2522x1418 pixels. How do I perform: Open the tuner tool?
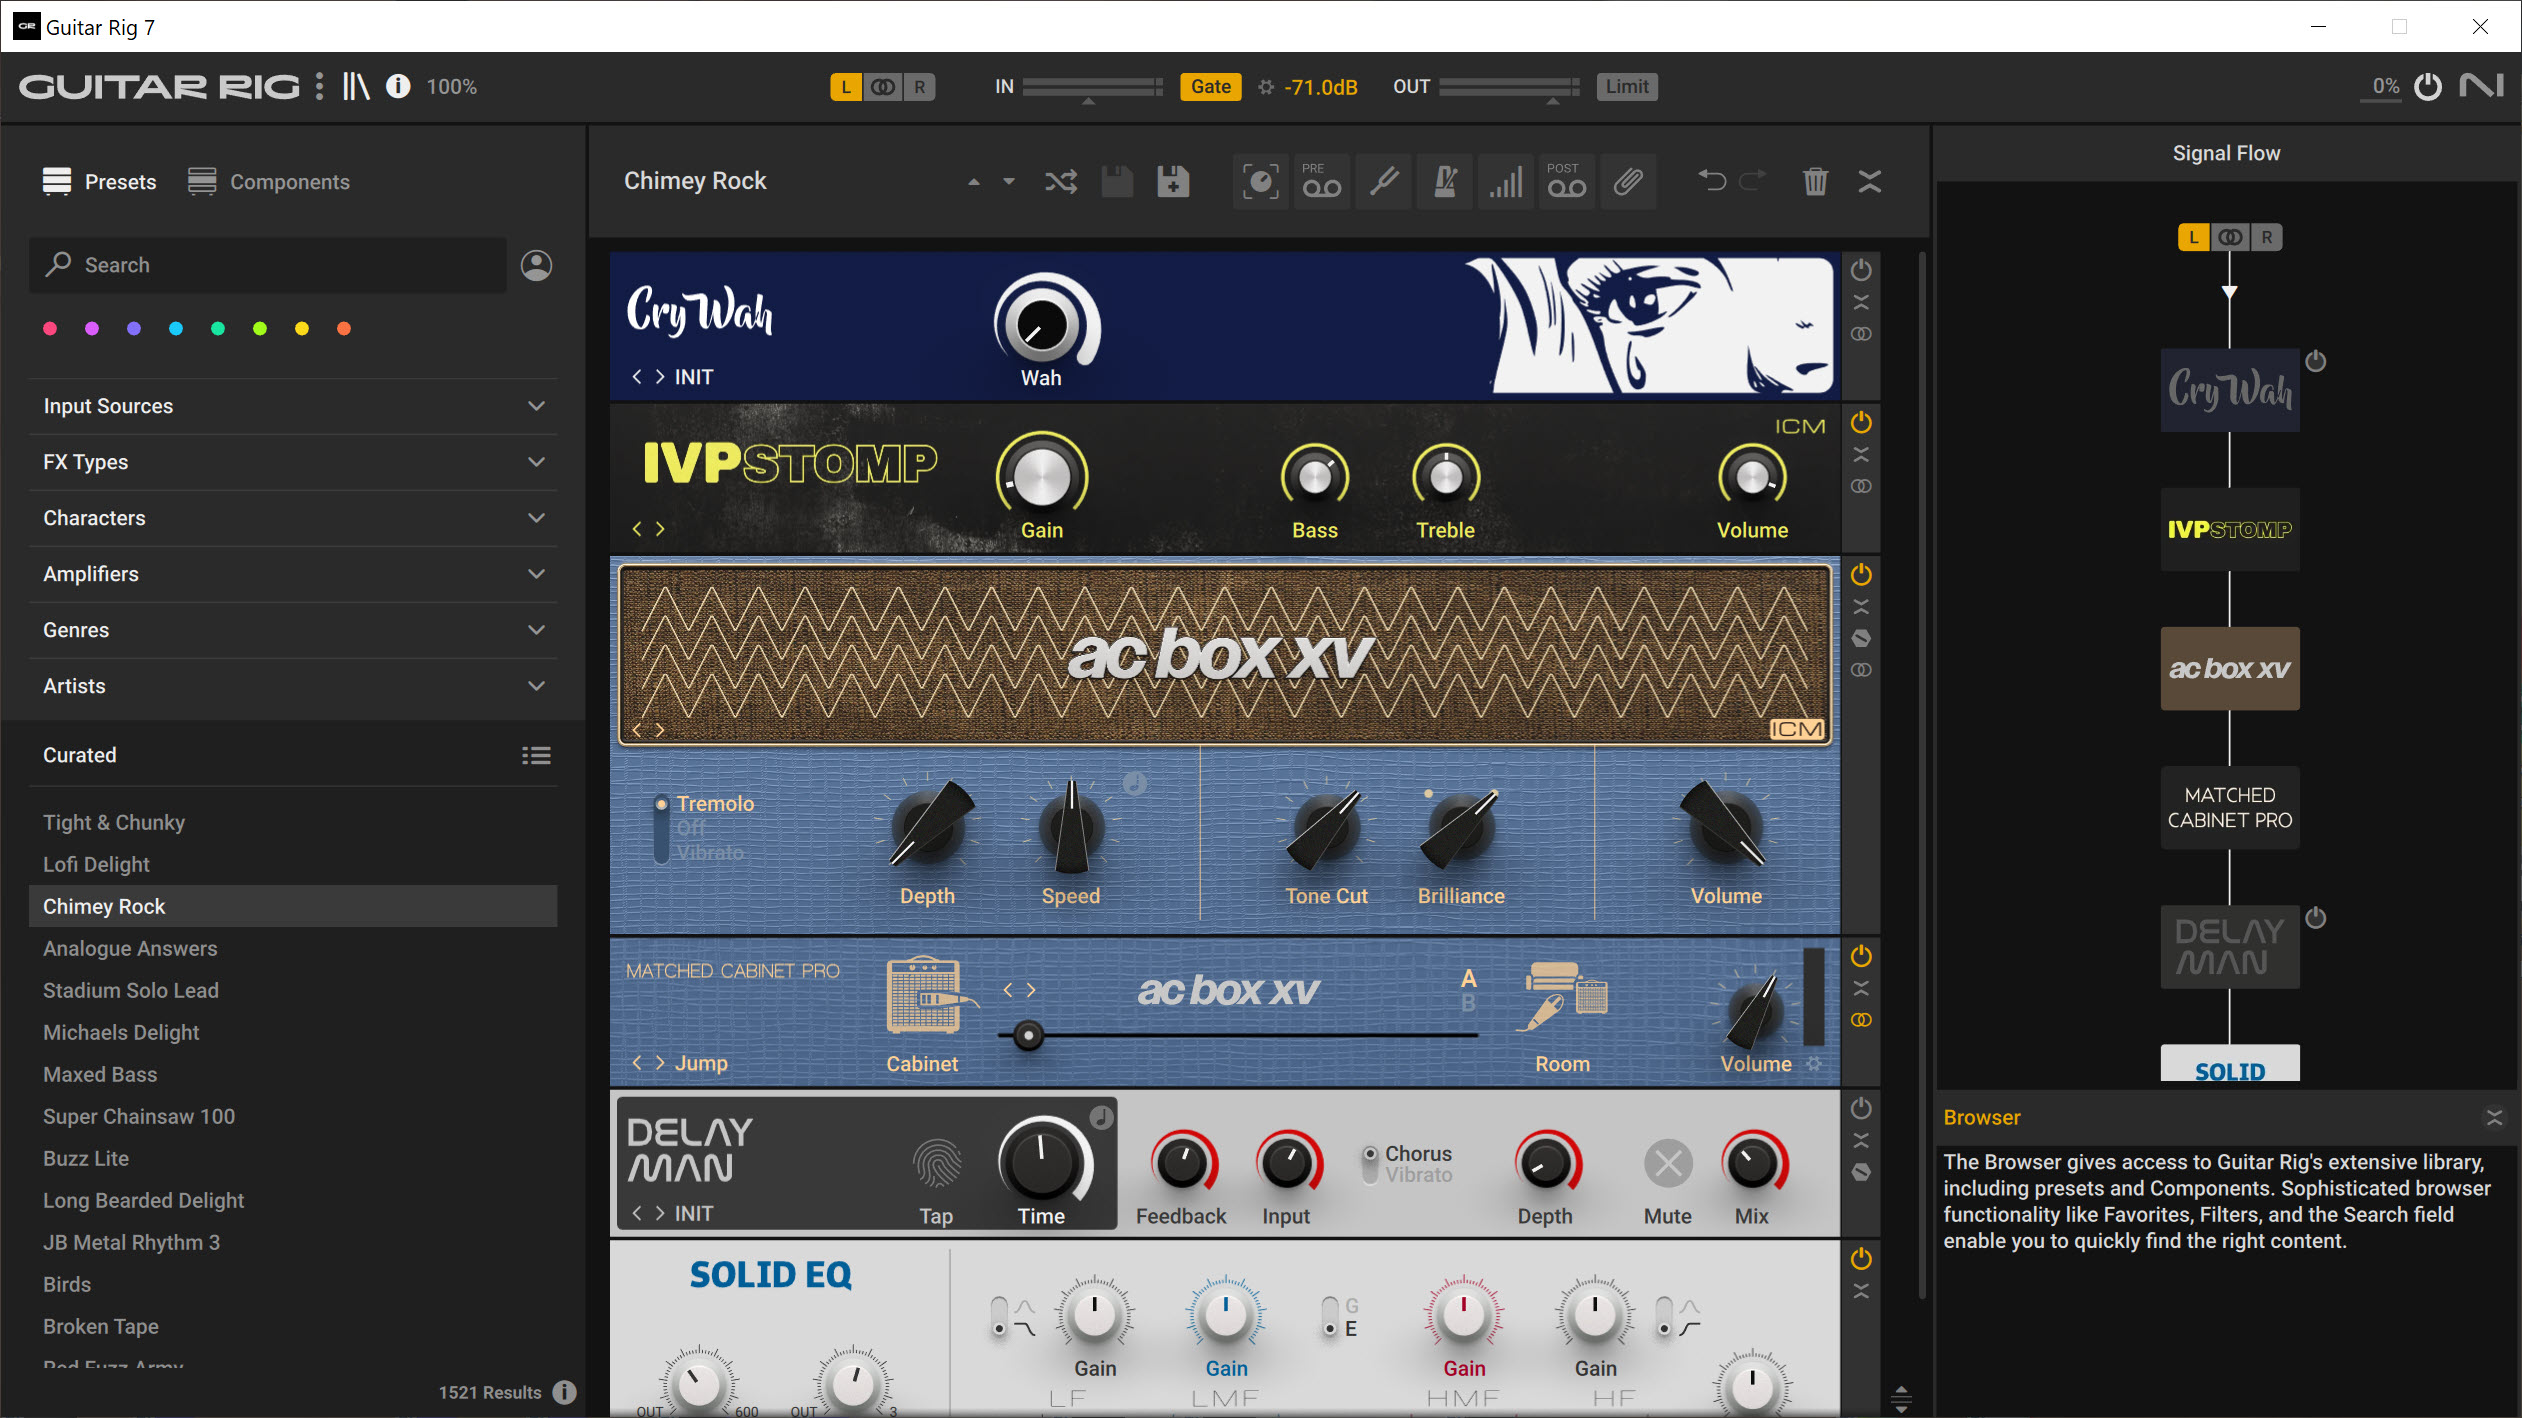point(1384,181)
